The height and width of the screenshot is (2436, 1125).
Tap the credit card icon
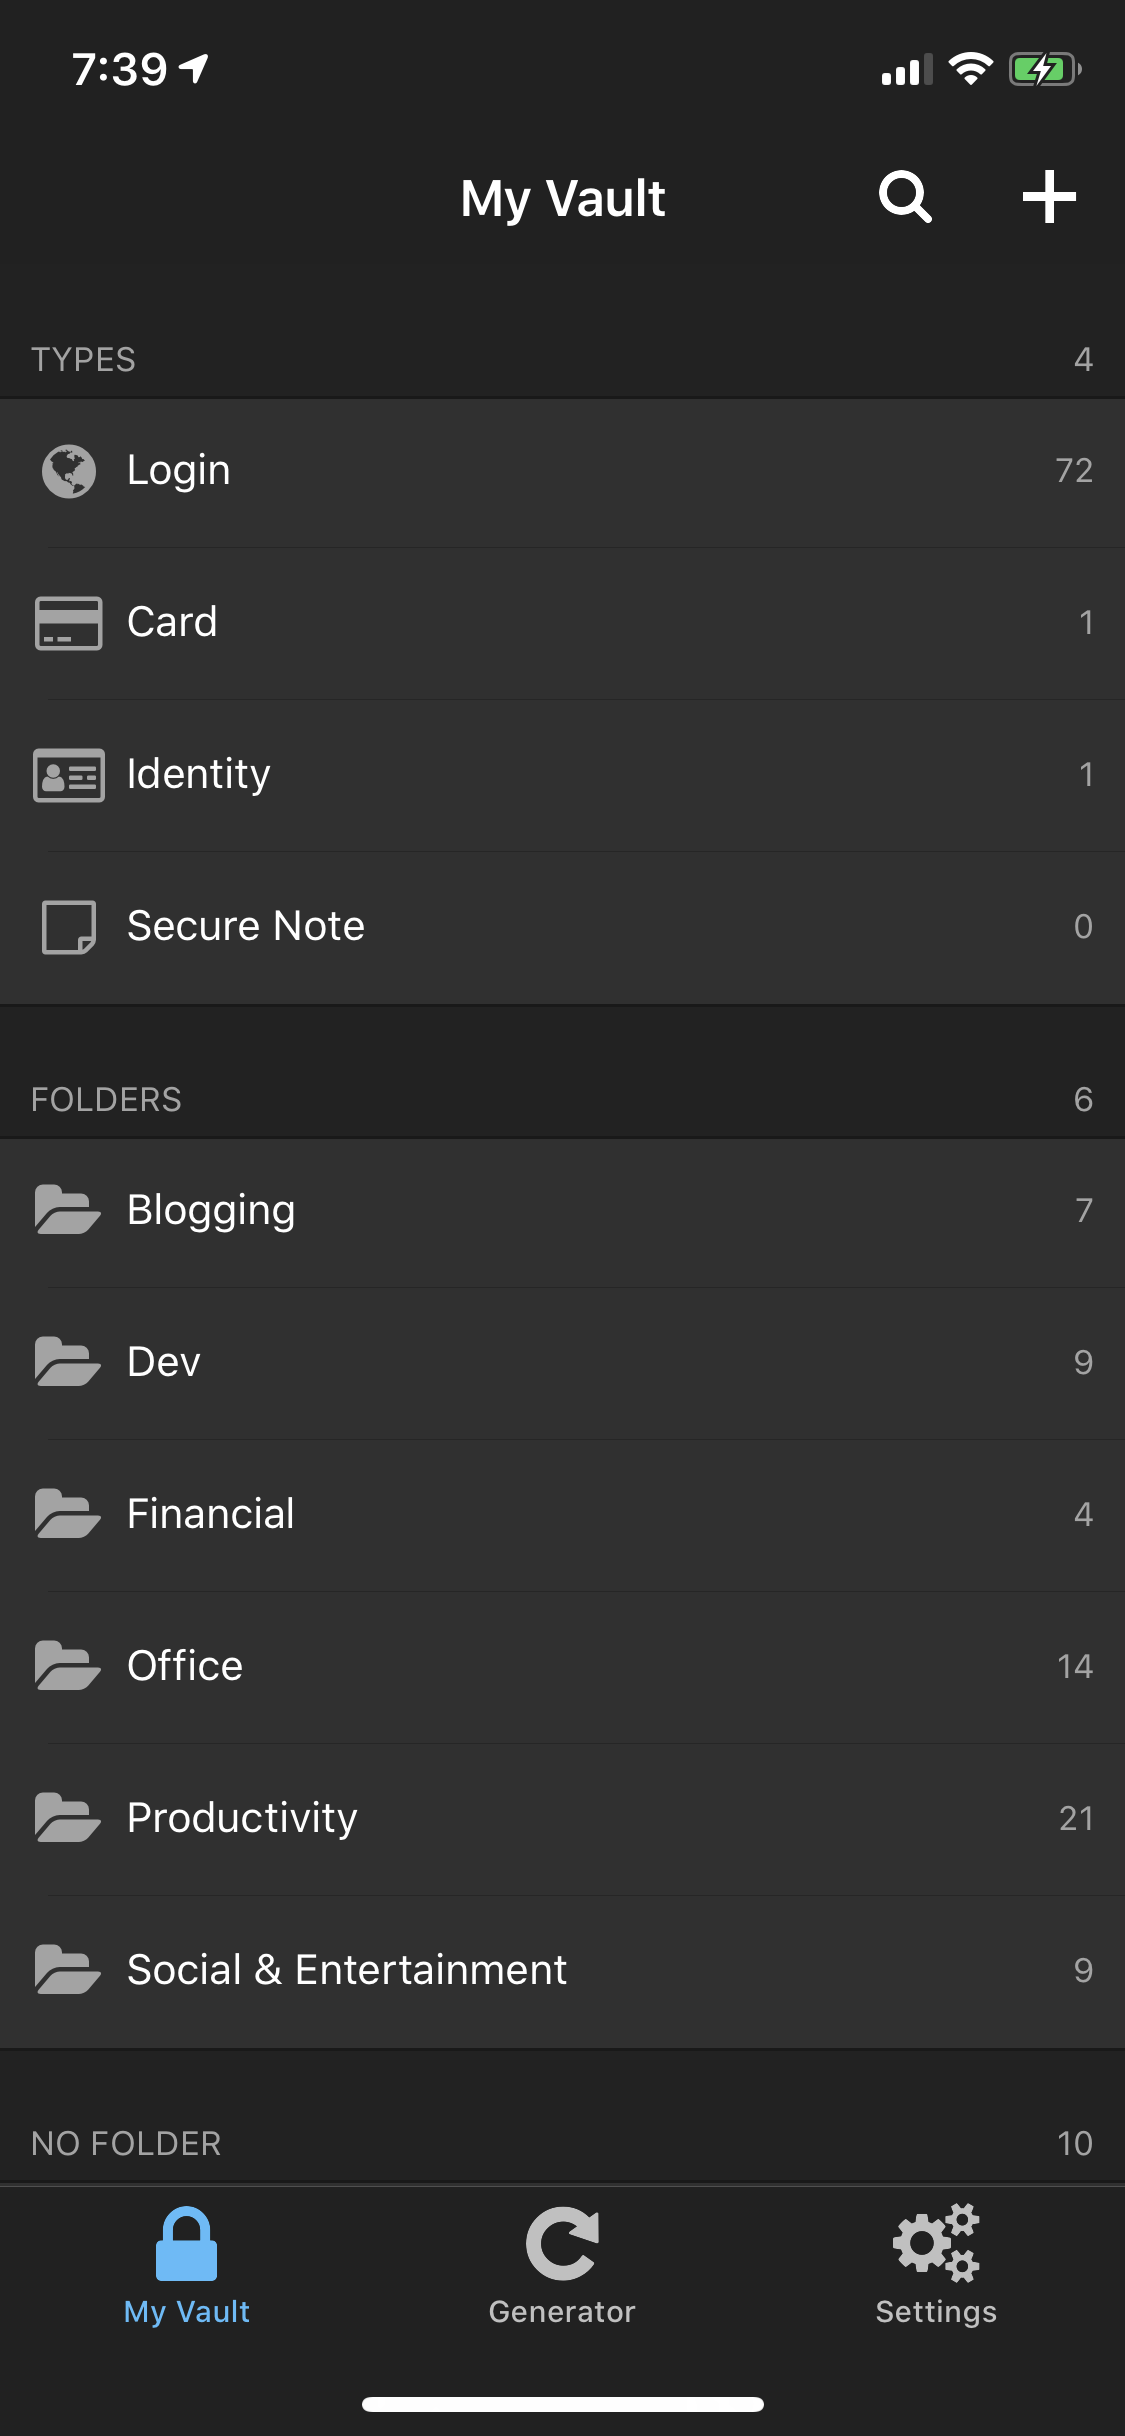click(69, 623)
